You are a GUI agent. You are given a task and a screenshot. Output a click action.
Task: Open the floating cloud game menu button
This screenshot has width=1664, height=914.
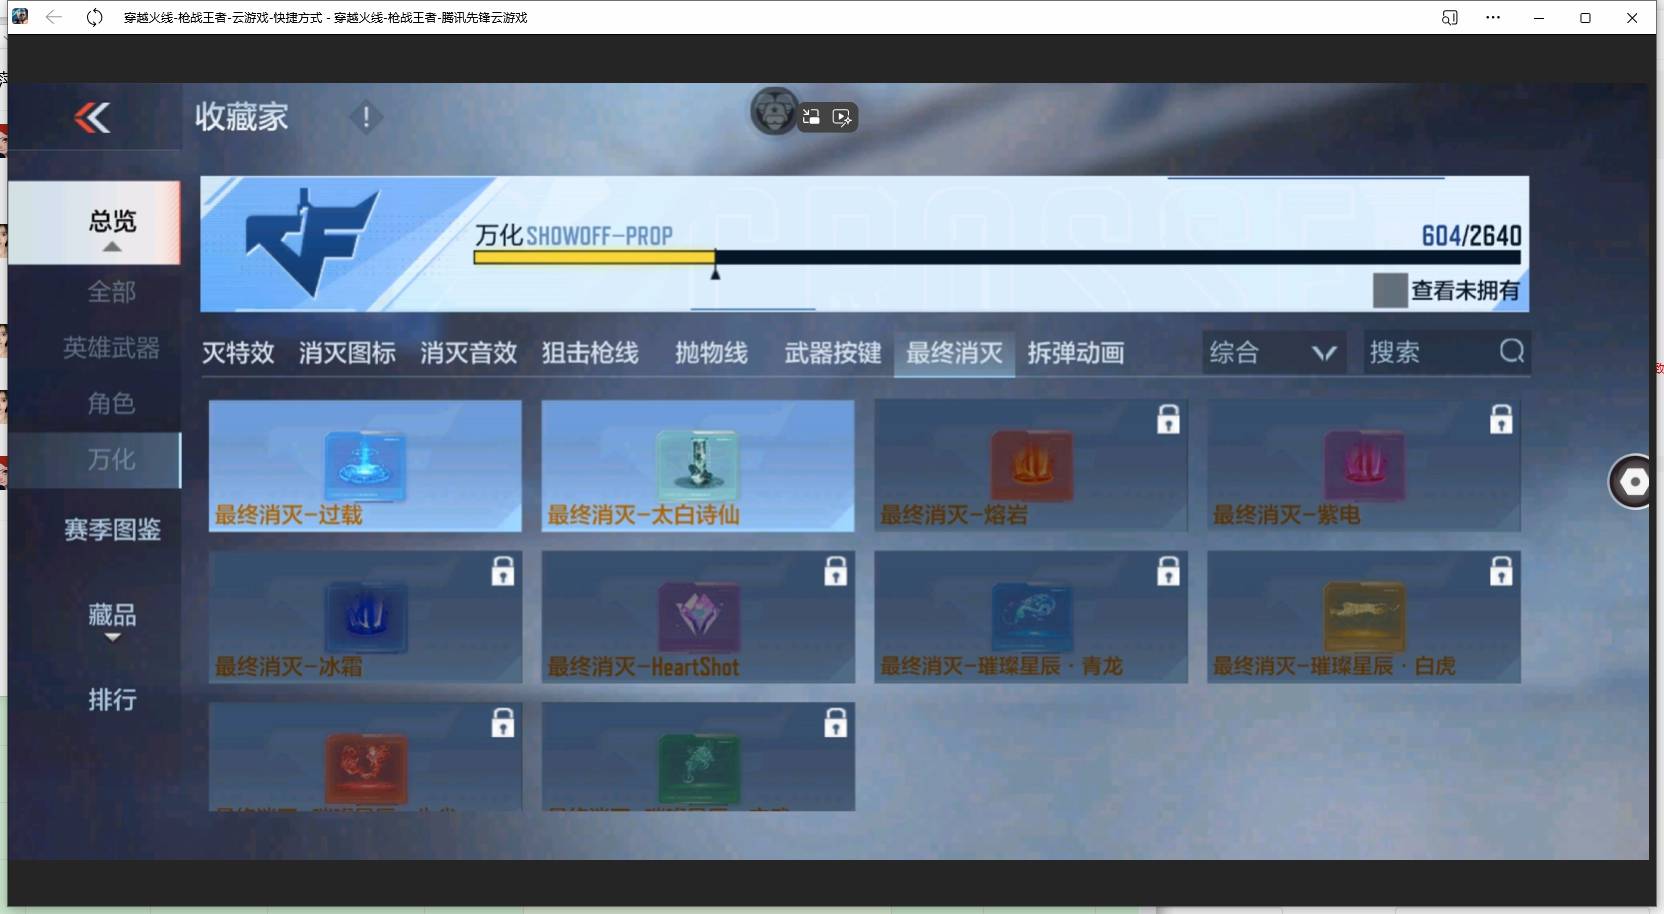point(1634,482)
